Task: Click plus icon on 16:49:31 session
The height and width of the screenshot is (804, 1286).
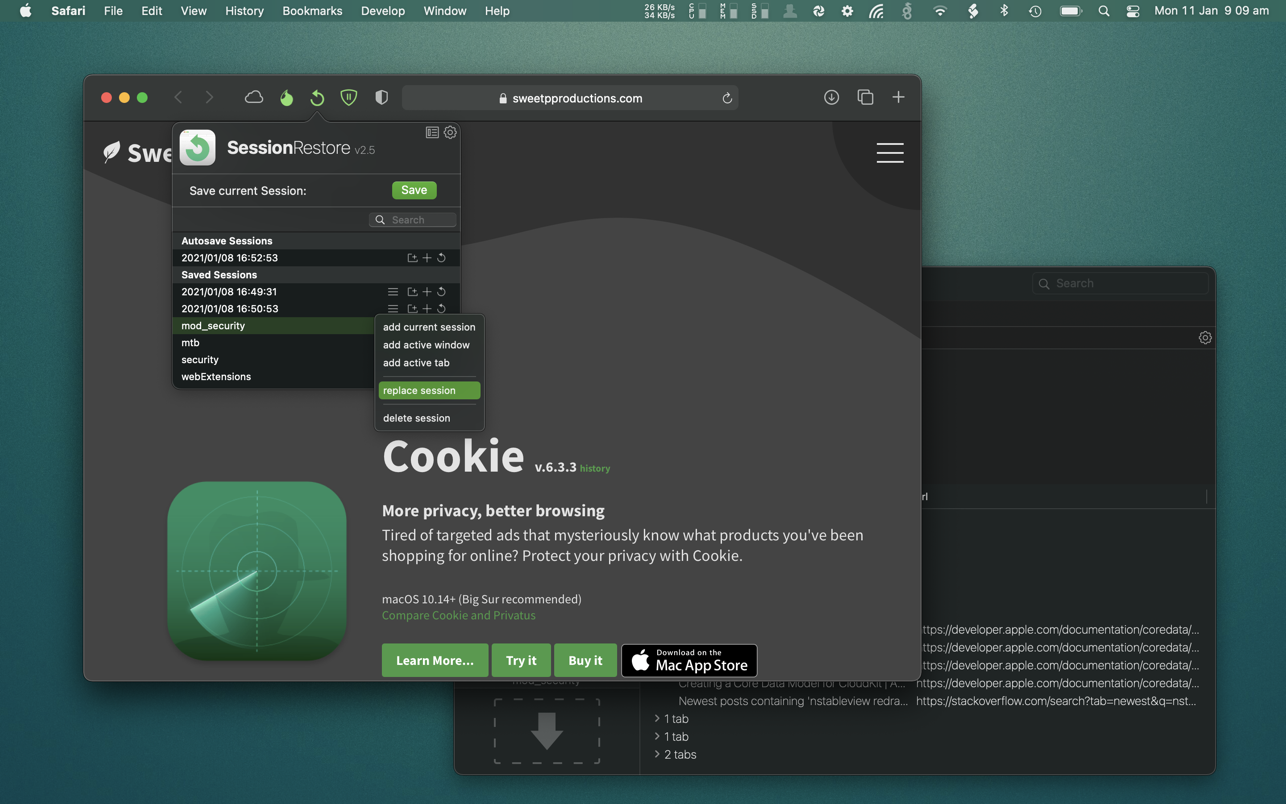Action: pos(427,292)
